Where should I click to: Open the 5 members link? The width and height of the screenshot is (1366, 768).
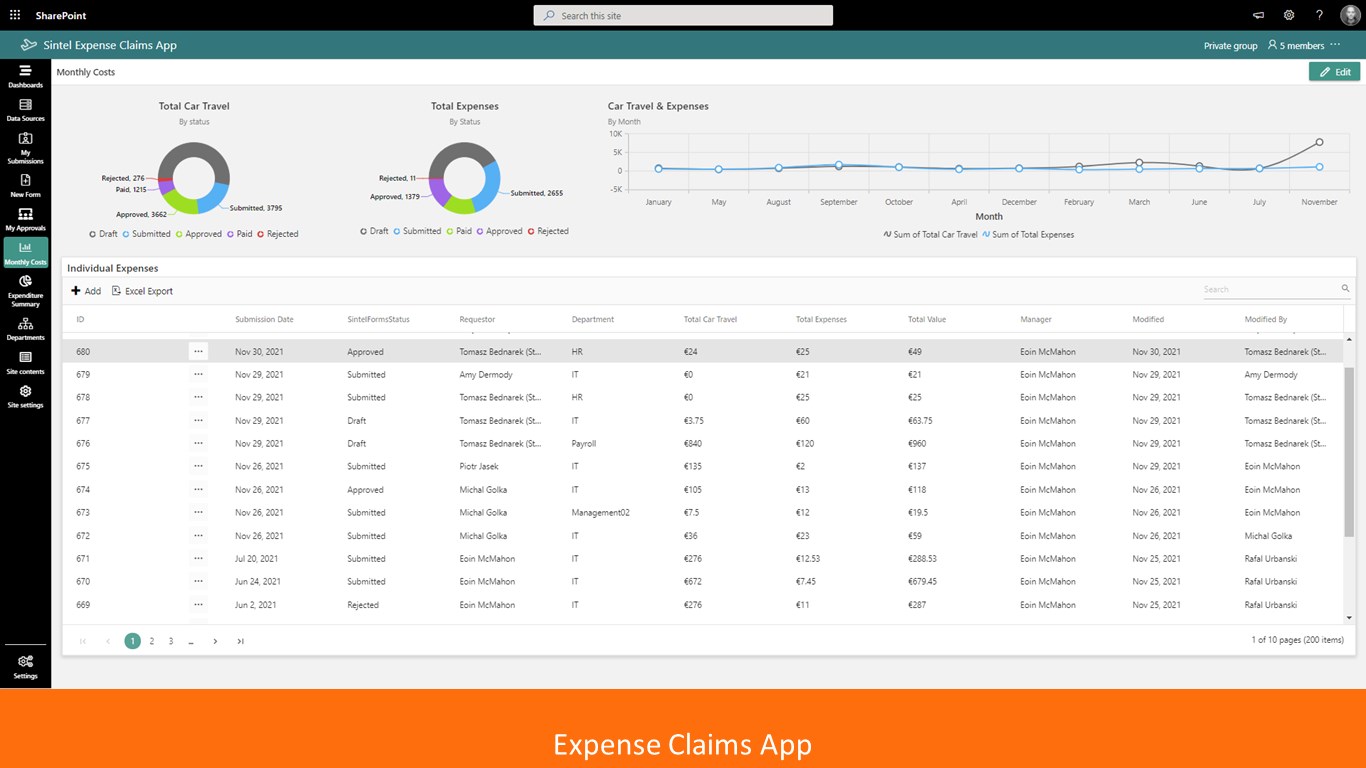tap(1295, 45)
